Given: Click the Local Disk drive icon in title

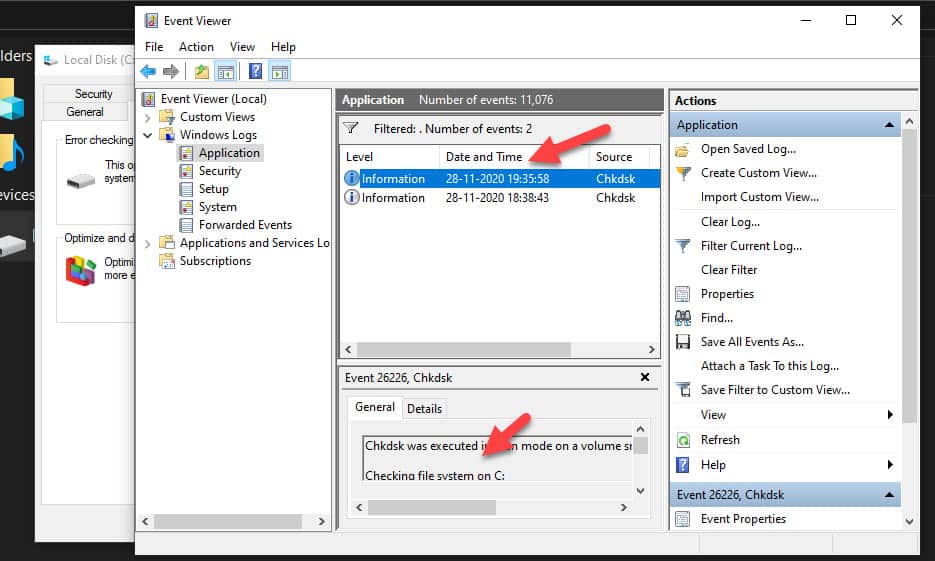Looking at the screenshot, I should point(51,60).
